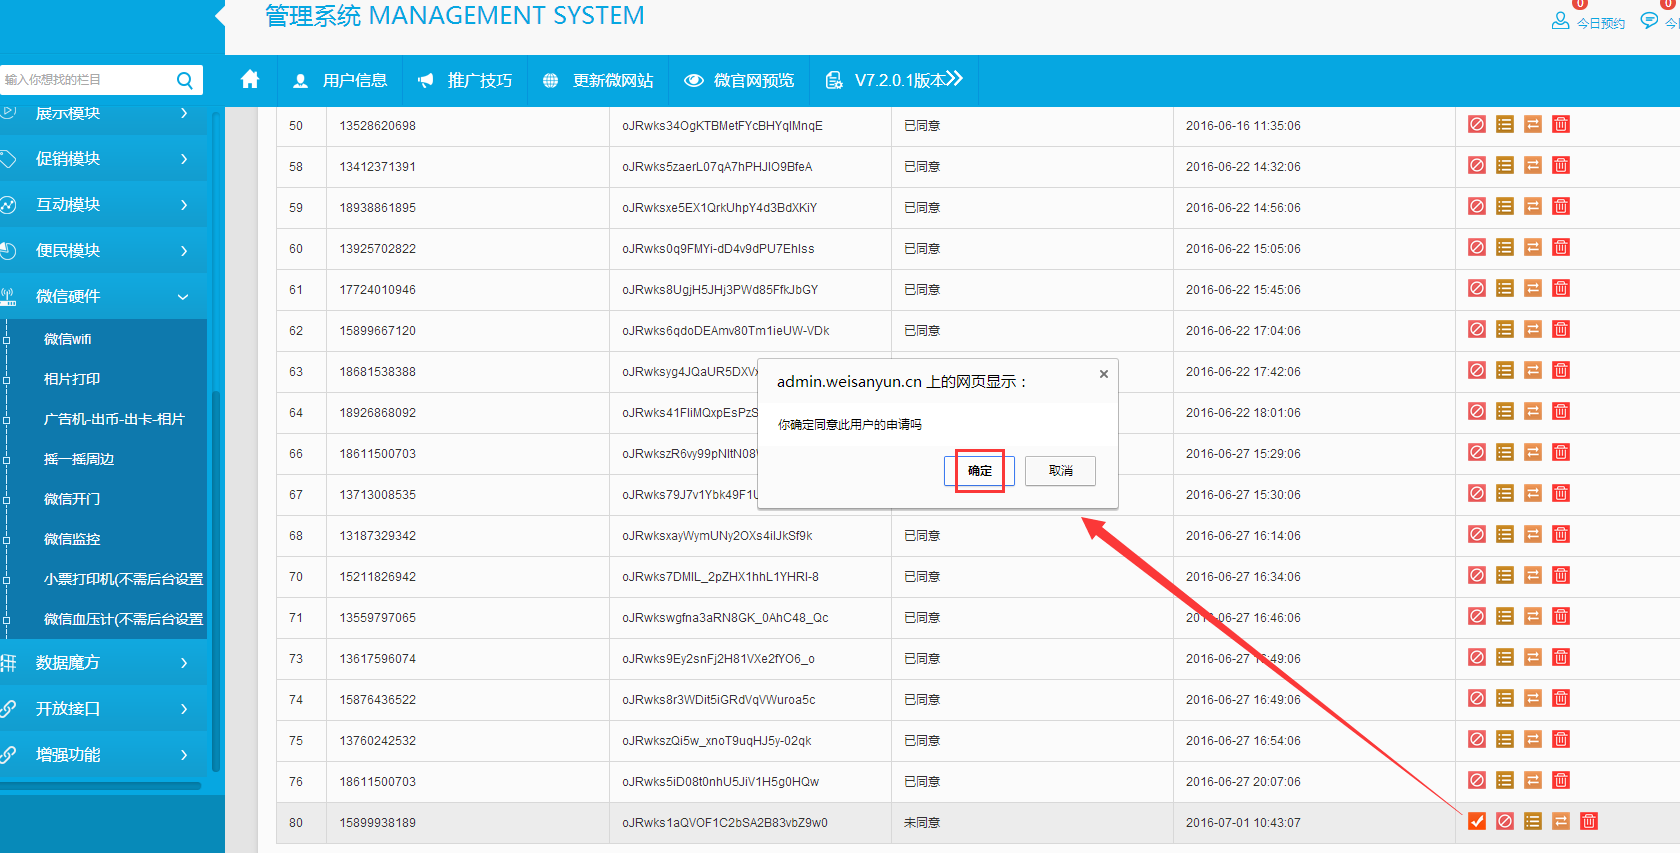Screen dimensions: 1680x853
Task: Approve the application in row 80
Action: 1477,821
